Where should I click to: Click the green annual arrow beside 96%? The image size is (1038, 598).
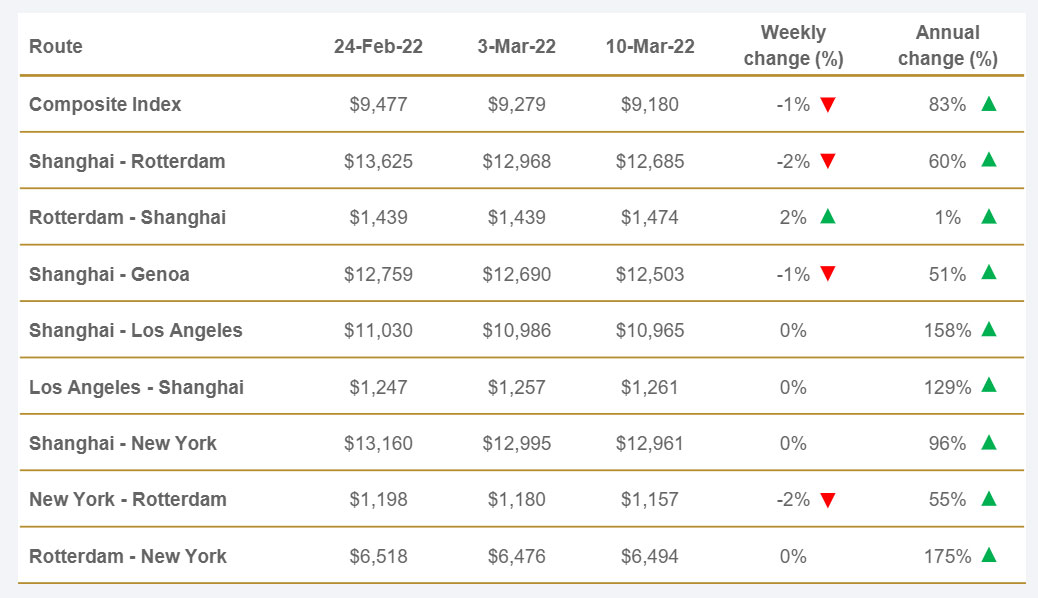[x=989, y=443]
